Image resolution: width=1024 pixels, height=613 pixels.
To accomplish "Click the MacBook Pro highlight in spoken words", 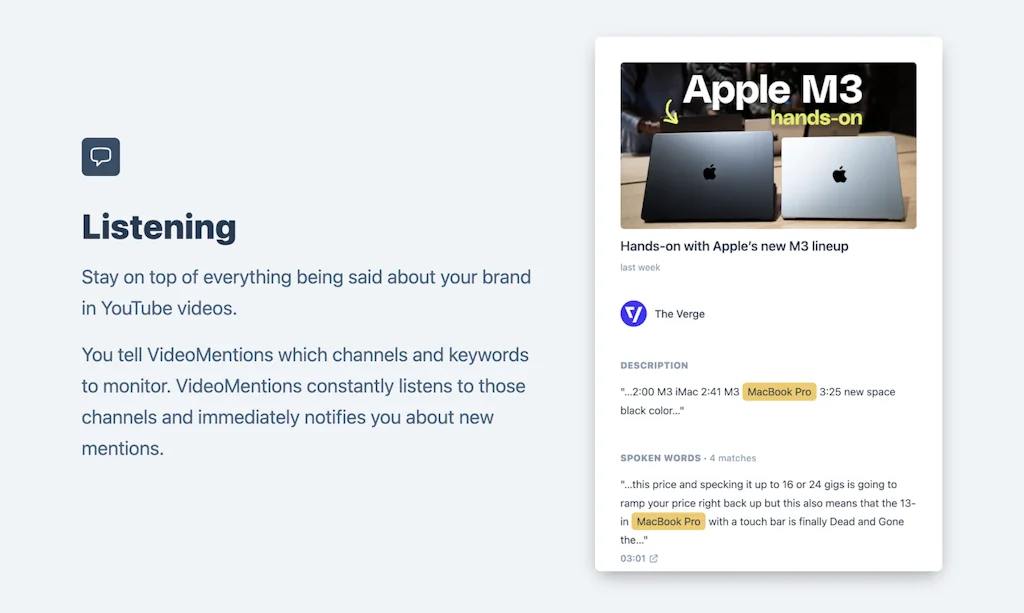I will (668, 521).
